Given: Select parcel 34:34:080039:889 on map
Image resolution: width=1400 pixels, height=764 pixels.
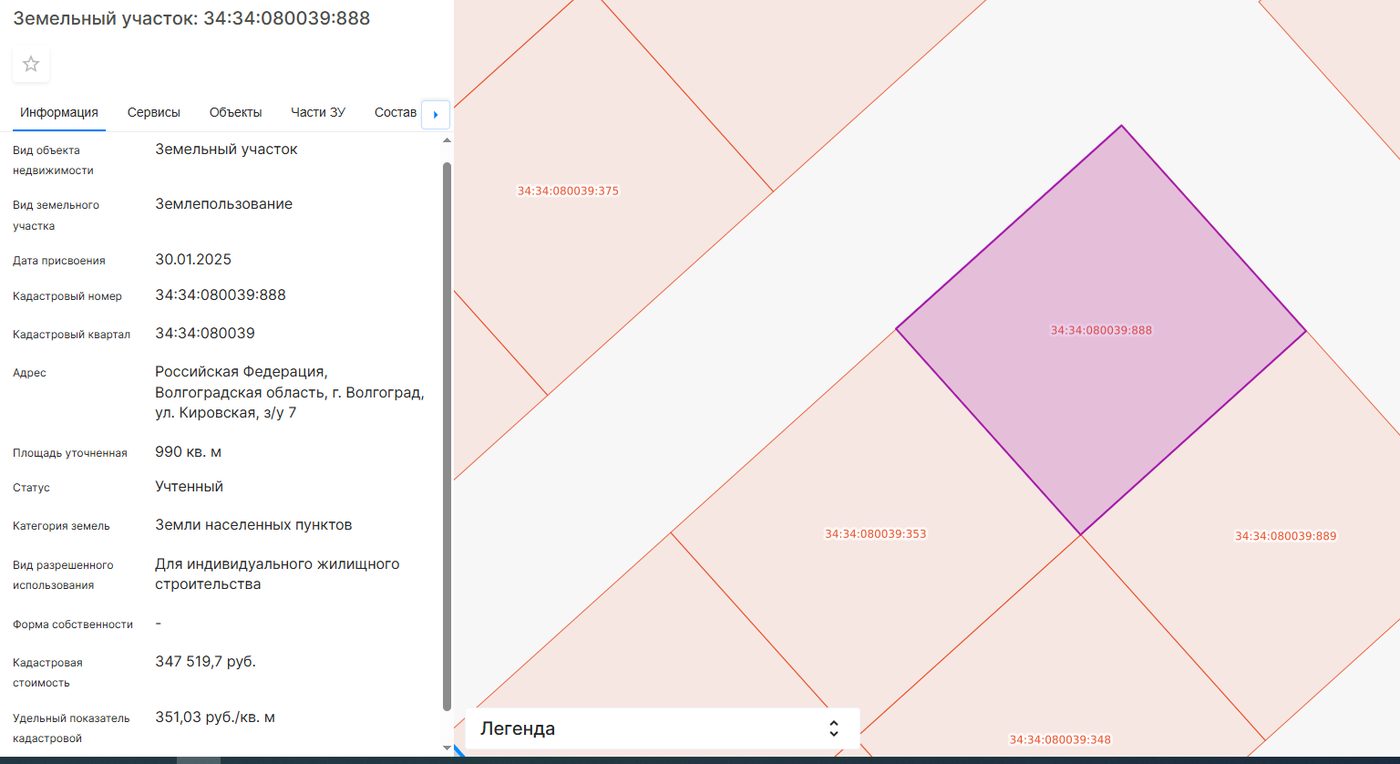Looking at the screenshot, I should 1285,536.
